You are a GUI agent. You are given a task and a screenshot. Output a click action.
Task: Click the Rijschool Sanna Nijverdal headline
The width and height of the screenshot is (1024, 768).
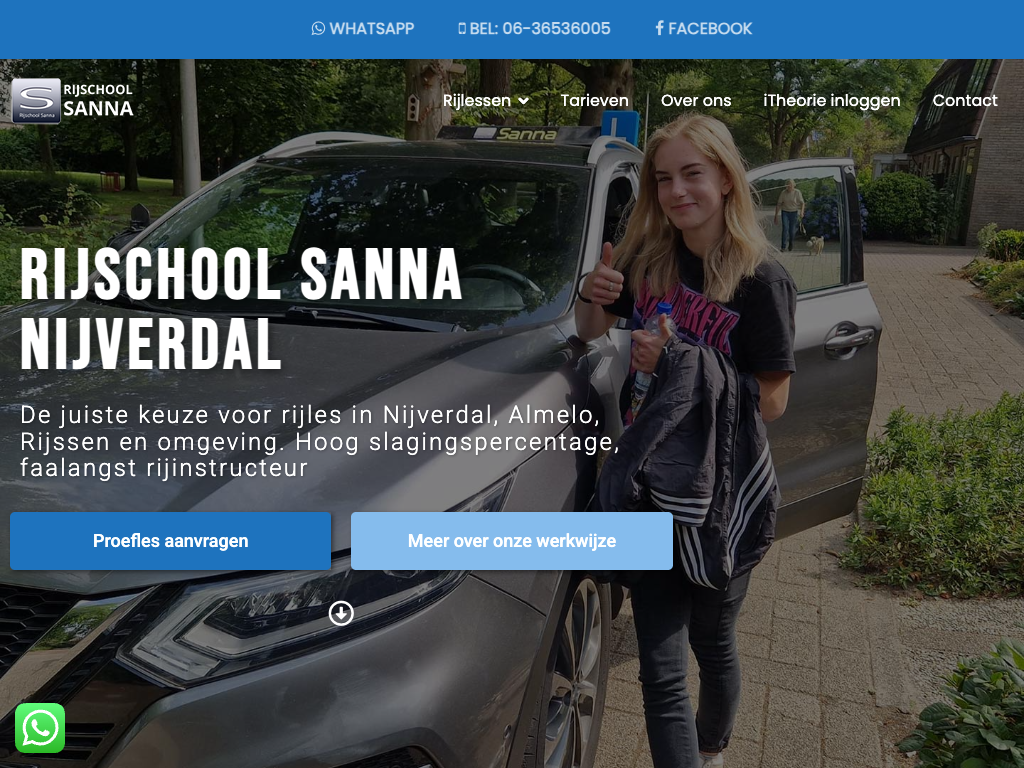(x=242, y=310)
